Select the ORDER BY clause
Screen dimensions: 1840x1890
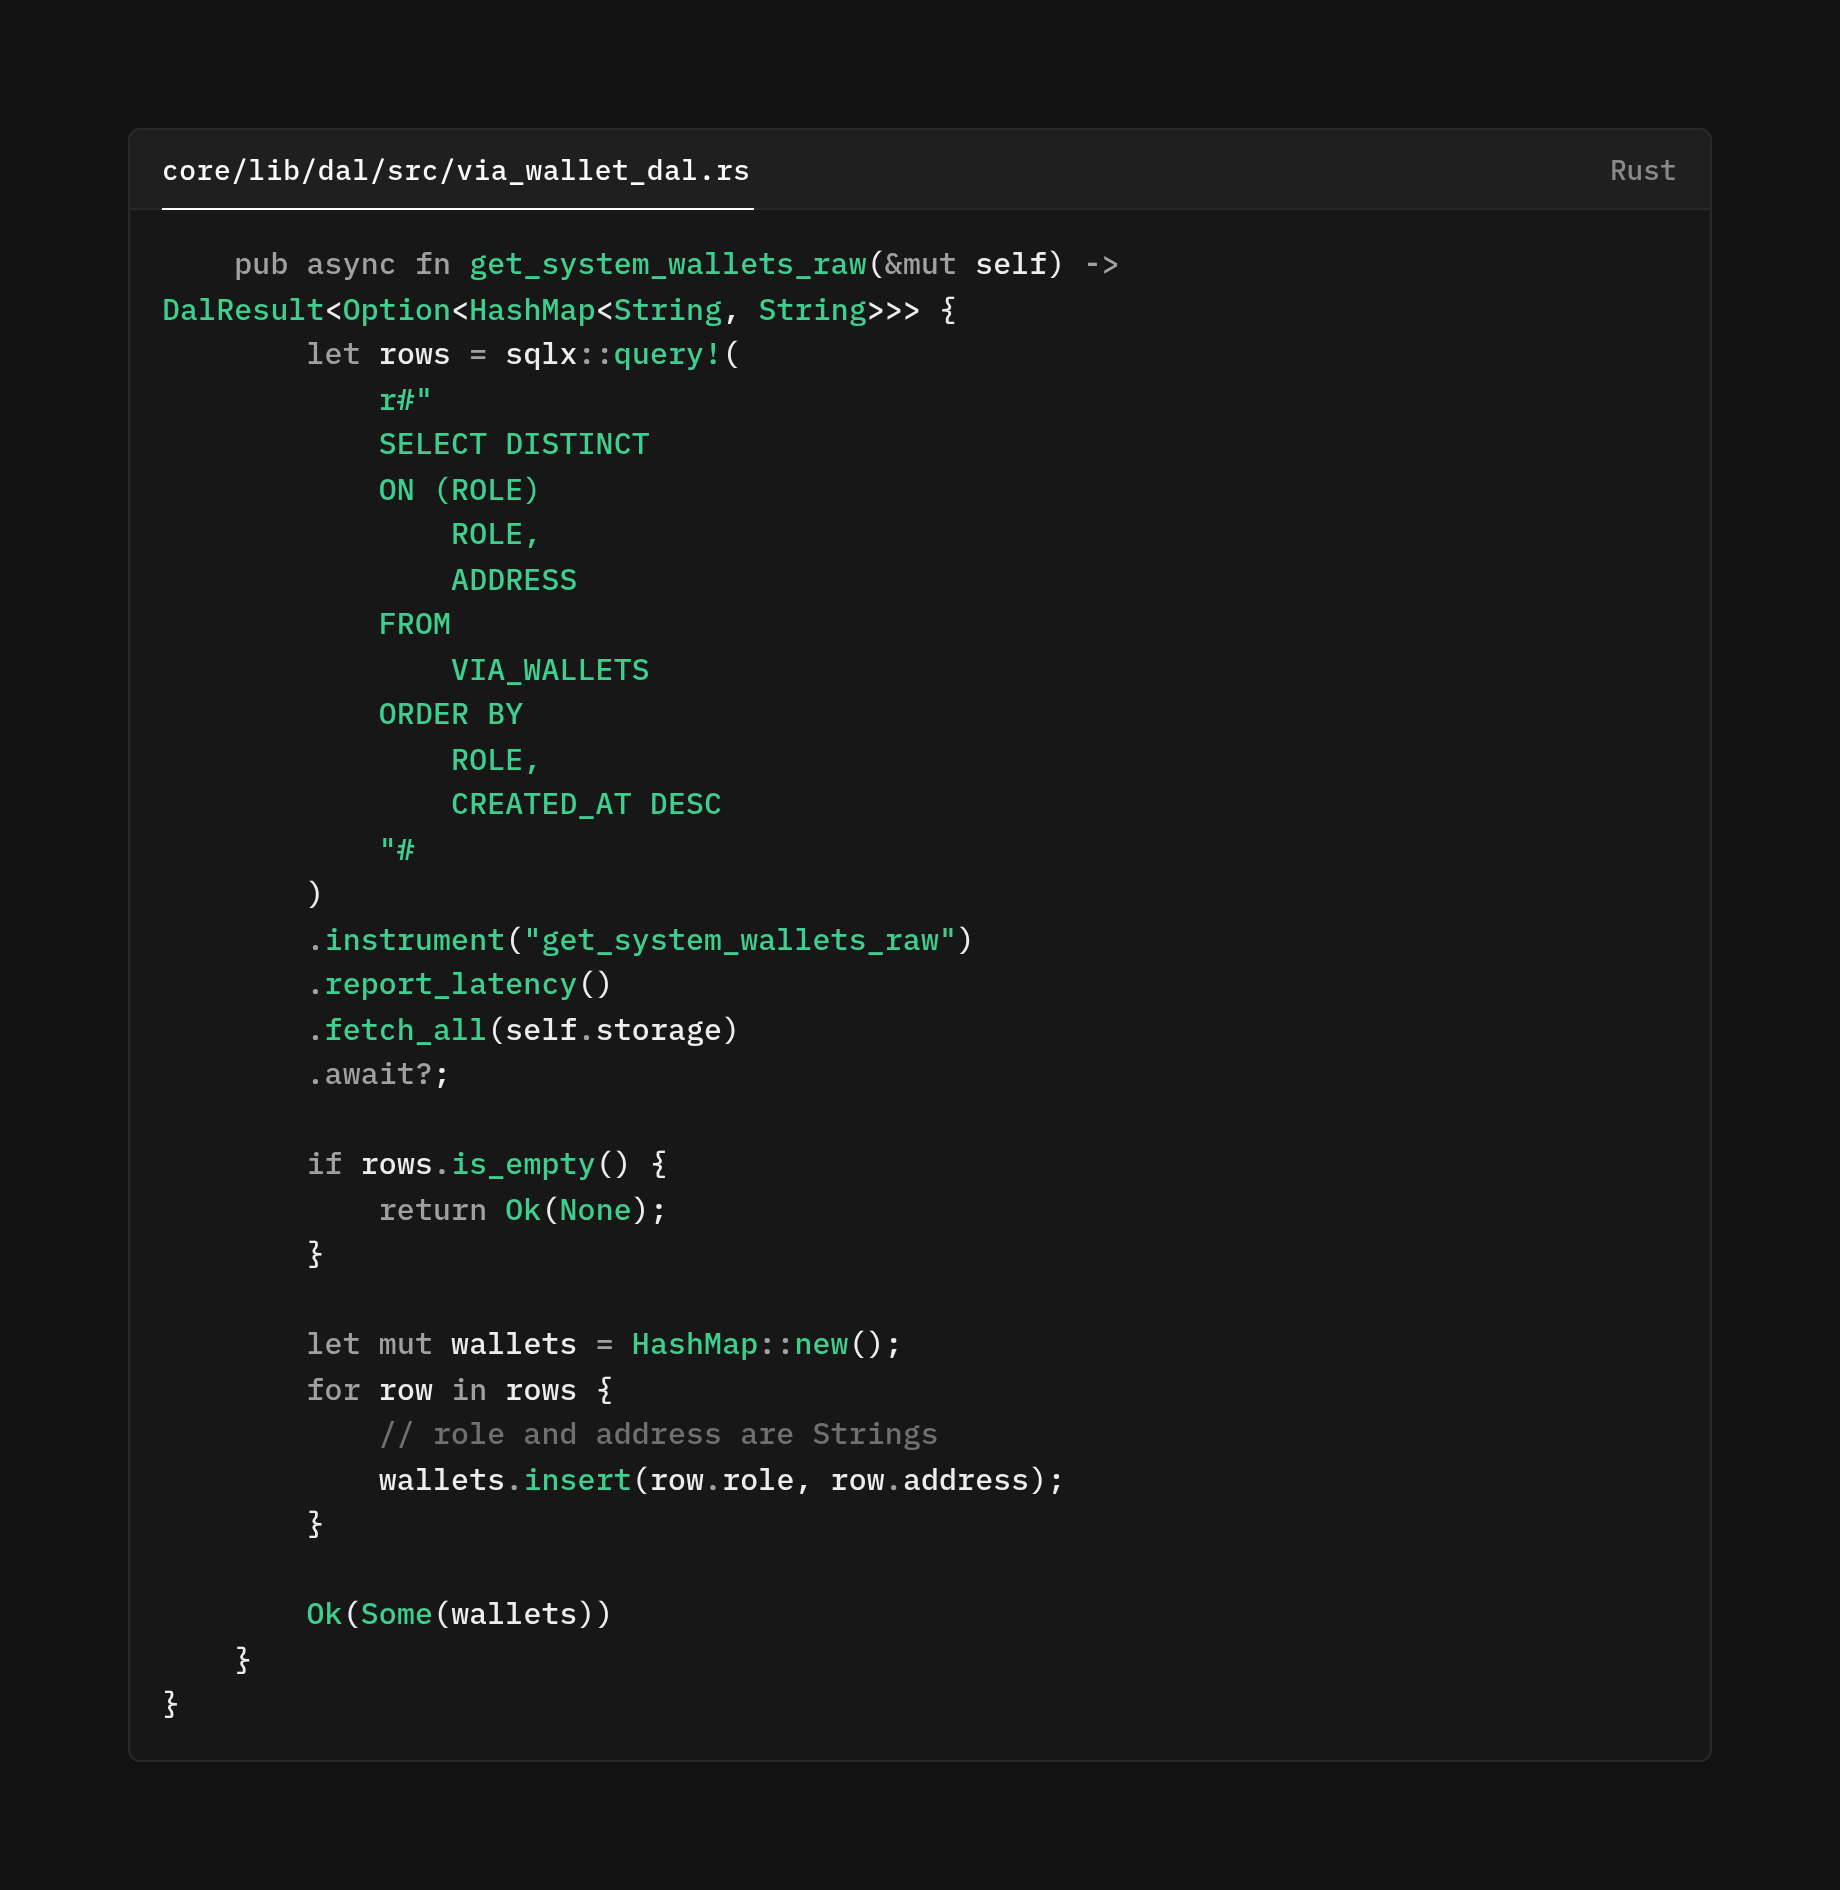(450, 713)
